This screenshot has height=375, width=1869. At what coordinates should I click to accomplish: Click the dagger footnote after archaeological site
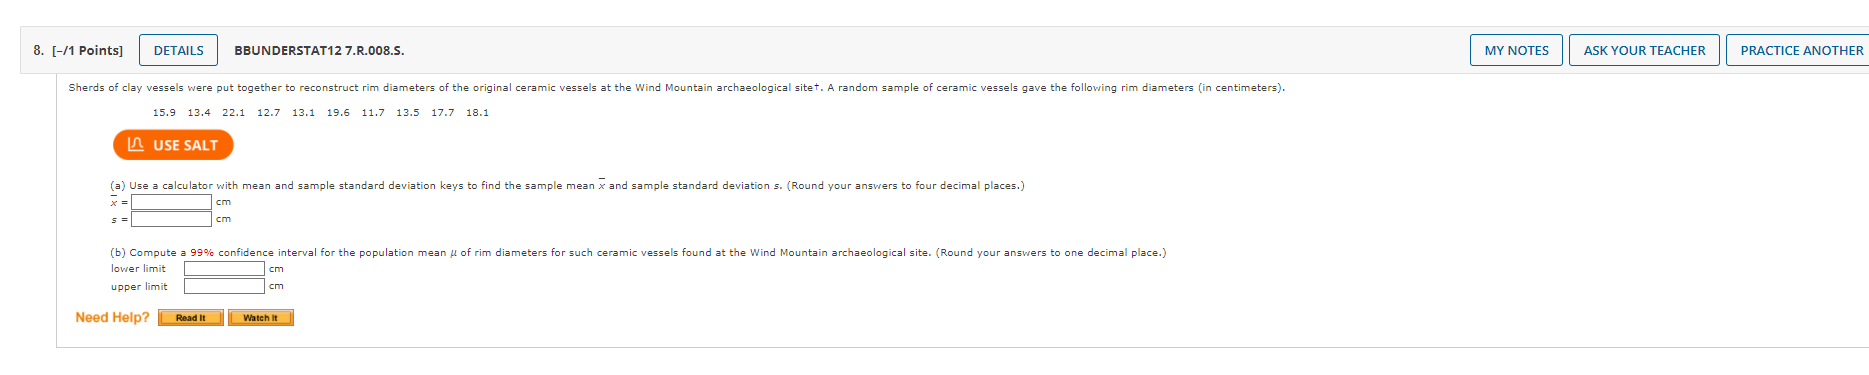[817, 86]
